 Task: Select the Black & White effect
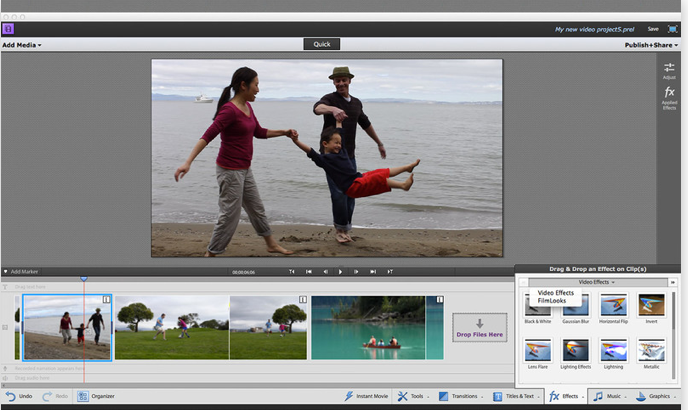[538, 309]
